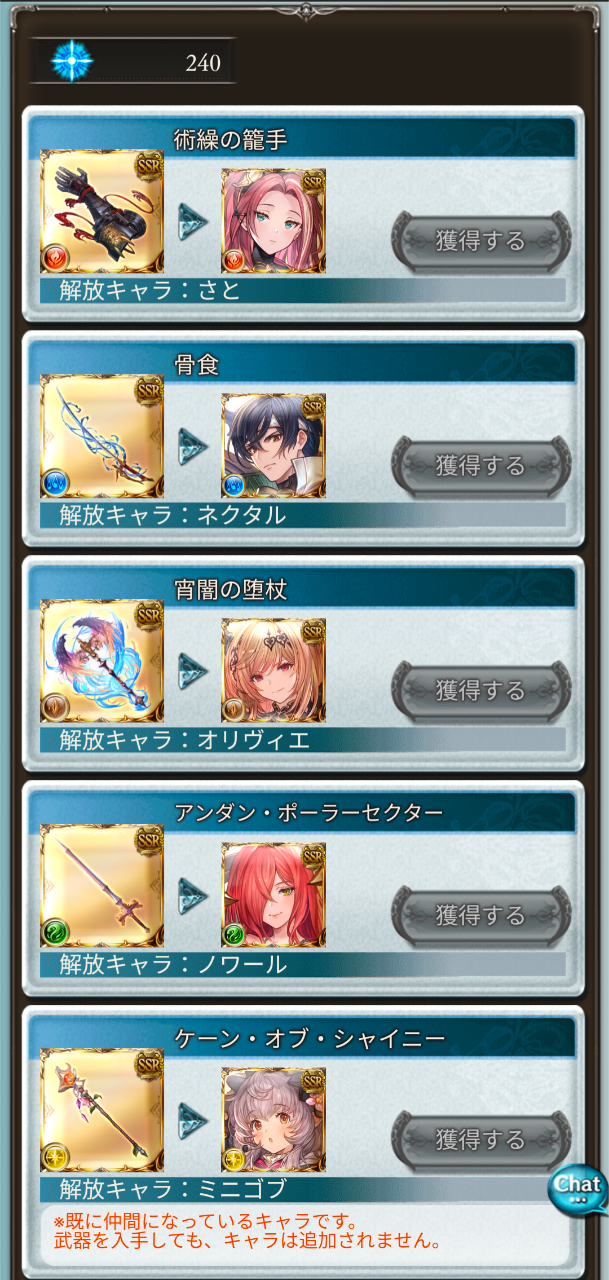Open the さと character portrait
Image resolution: width=609 pixels, height=1280 pixels.
(273, 220)
